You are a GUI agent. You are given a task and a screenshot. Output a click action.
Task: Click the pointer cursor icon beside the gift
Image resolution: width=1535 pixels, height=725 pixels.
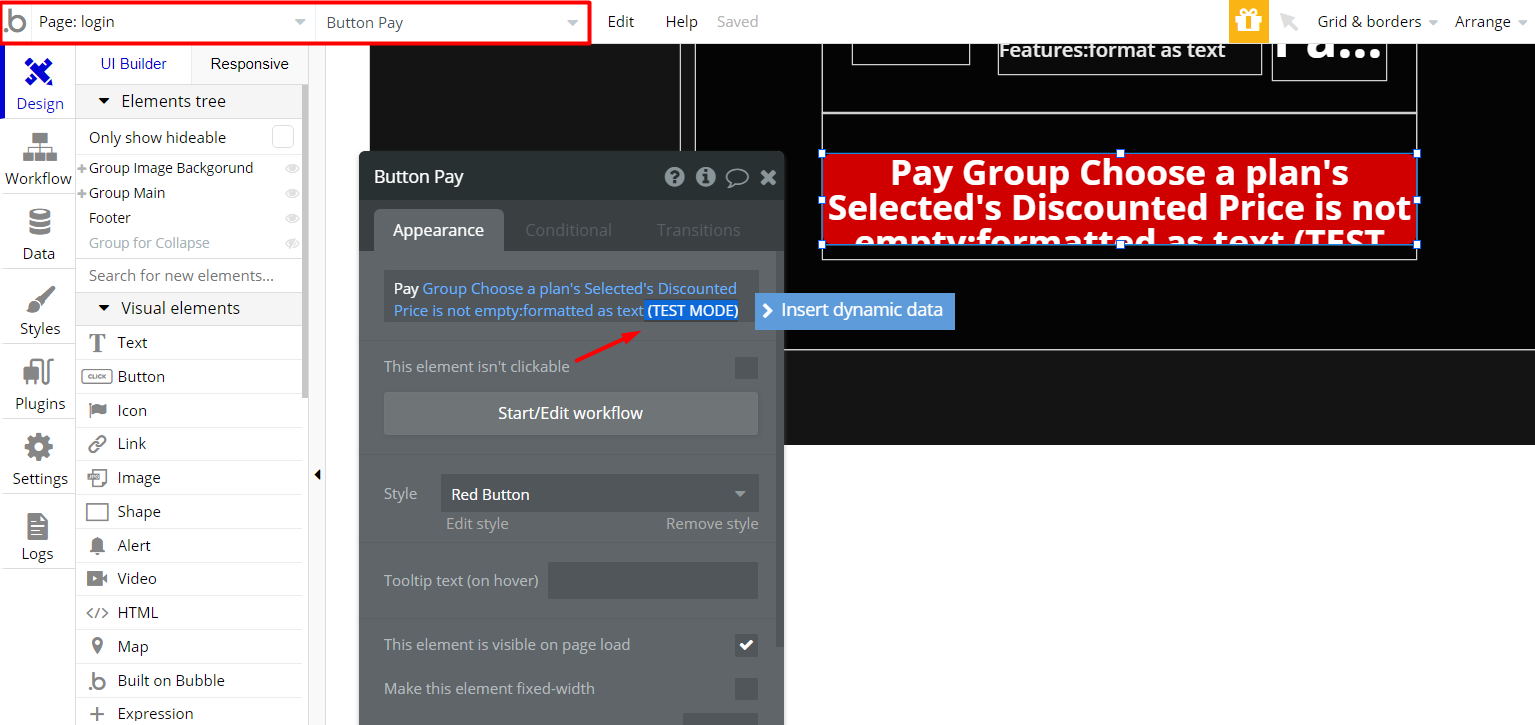coord(1289,22)
